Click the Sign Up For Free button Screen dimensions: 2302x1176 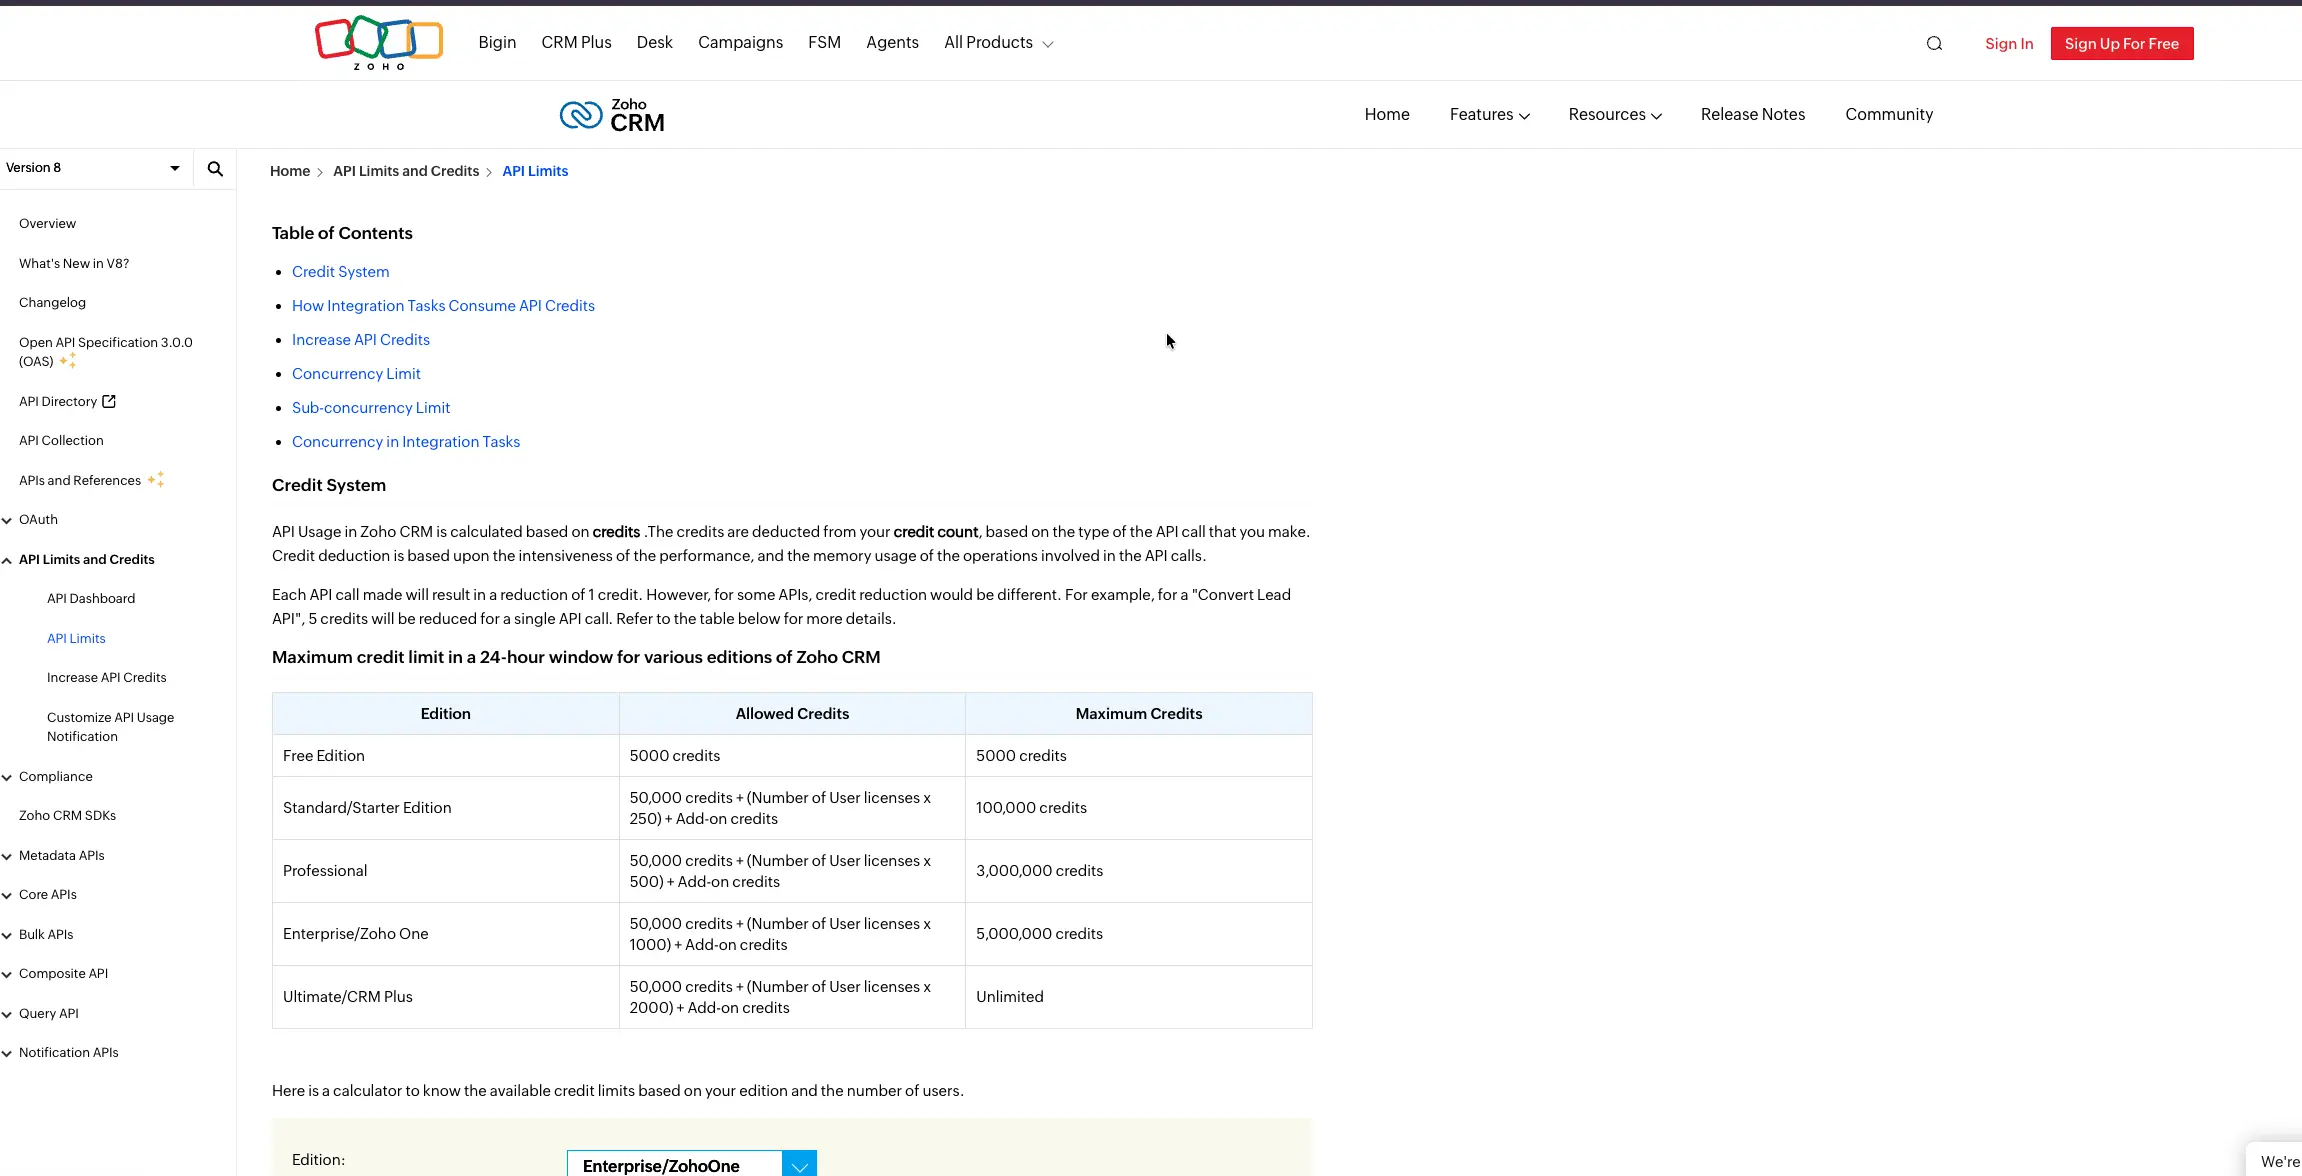pyautogui.click(x=2122, y=44)
